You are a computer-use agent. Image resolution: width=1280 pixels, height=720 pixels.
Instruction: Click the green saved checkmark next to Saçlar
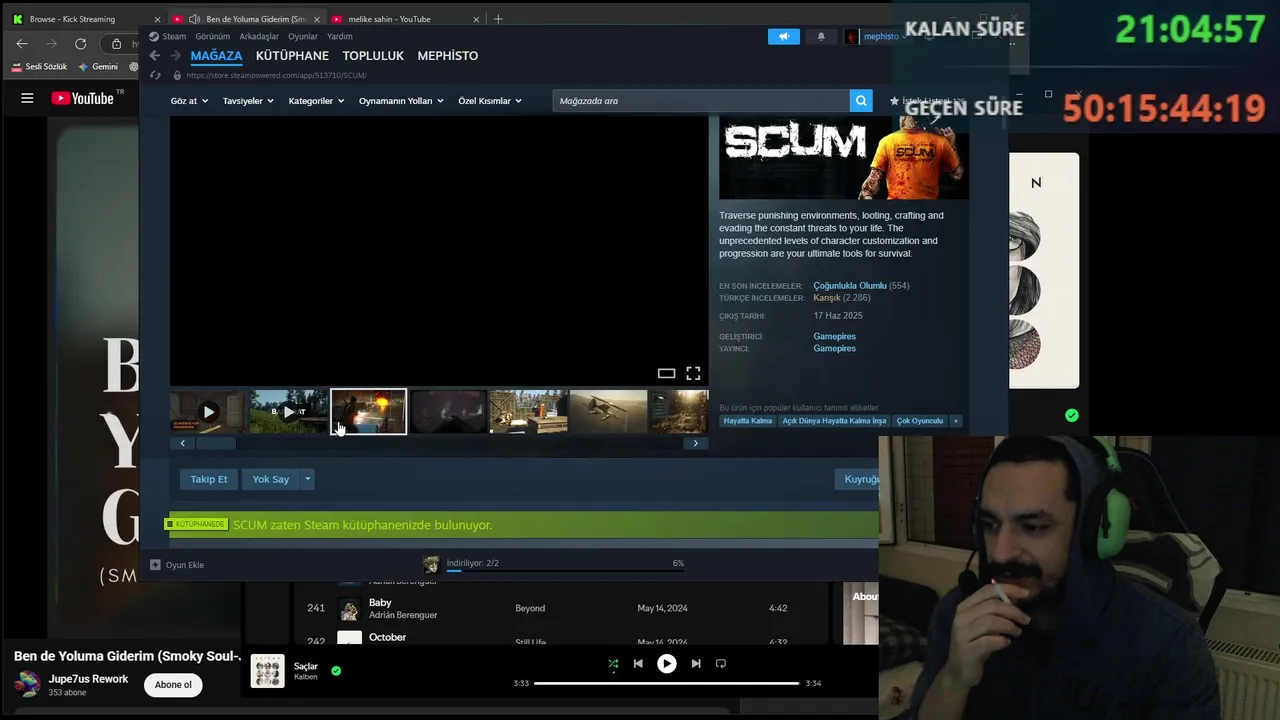336,671
